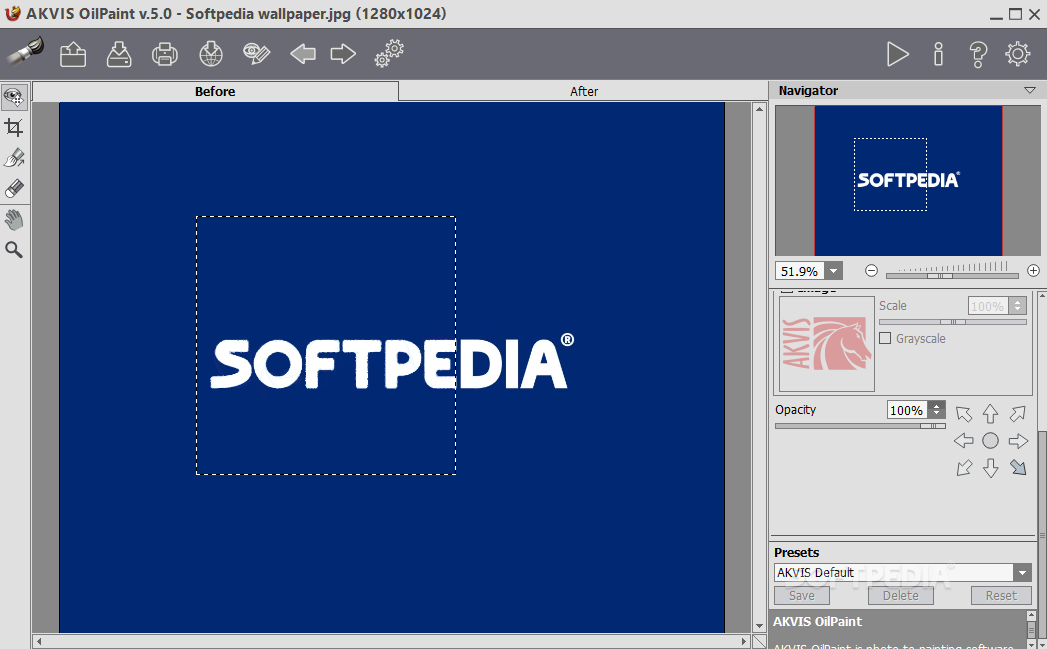
Task: Click the horizontal scrollbar left arrow
Action: 39,642
